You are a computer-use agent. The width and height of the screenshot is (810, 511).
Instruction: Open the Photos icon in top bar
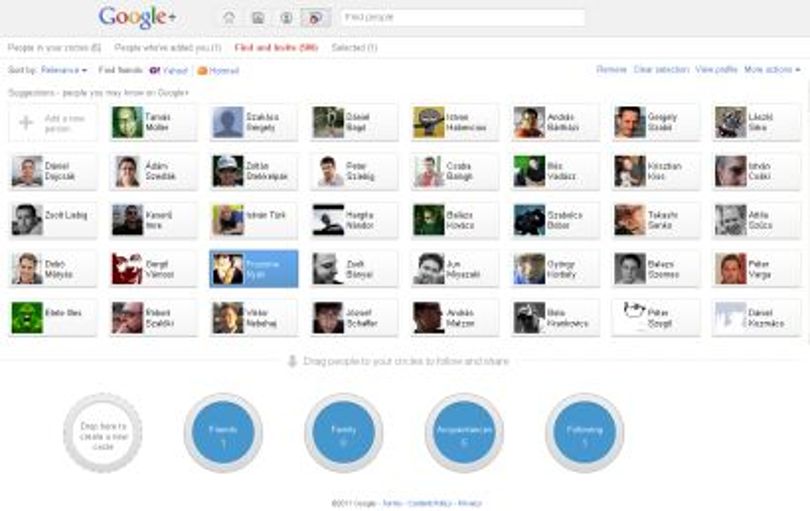tap(258, 18)
